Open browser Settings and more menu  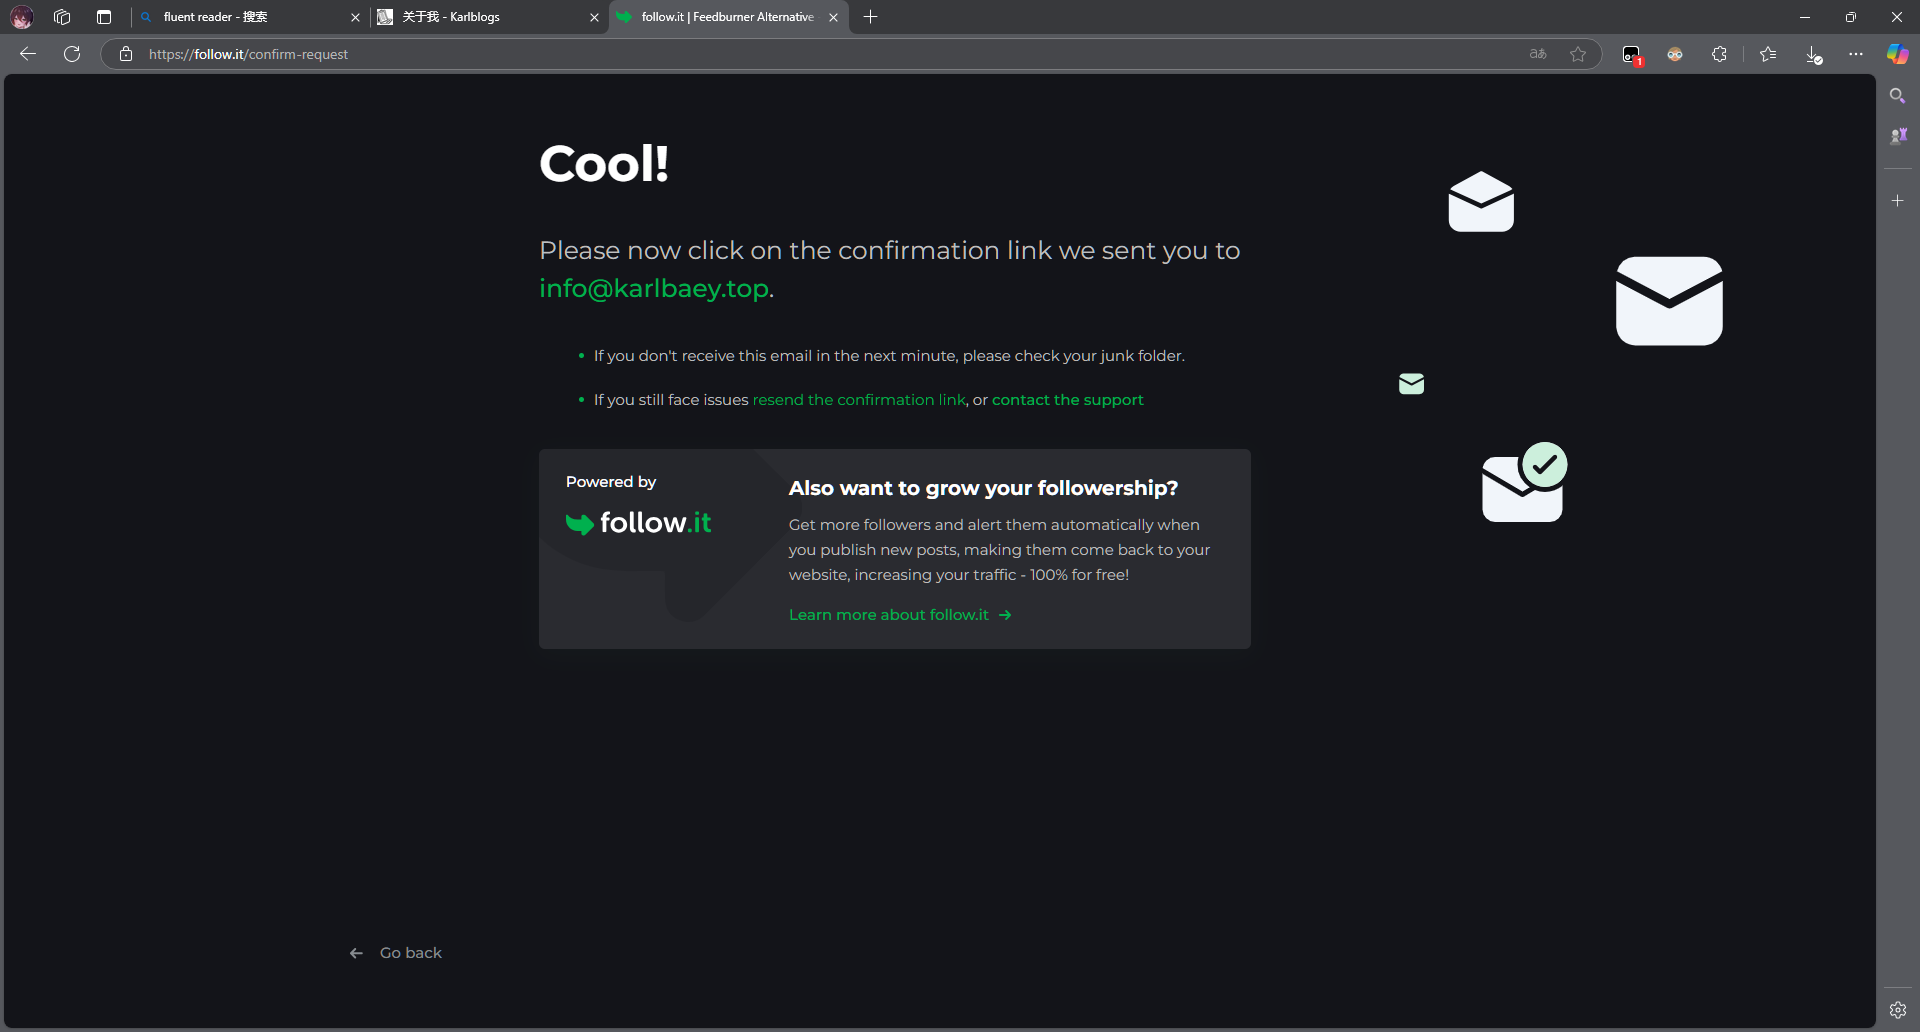(x=1856, y=54)
